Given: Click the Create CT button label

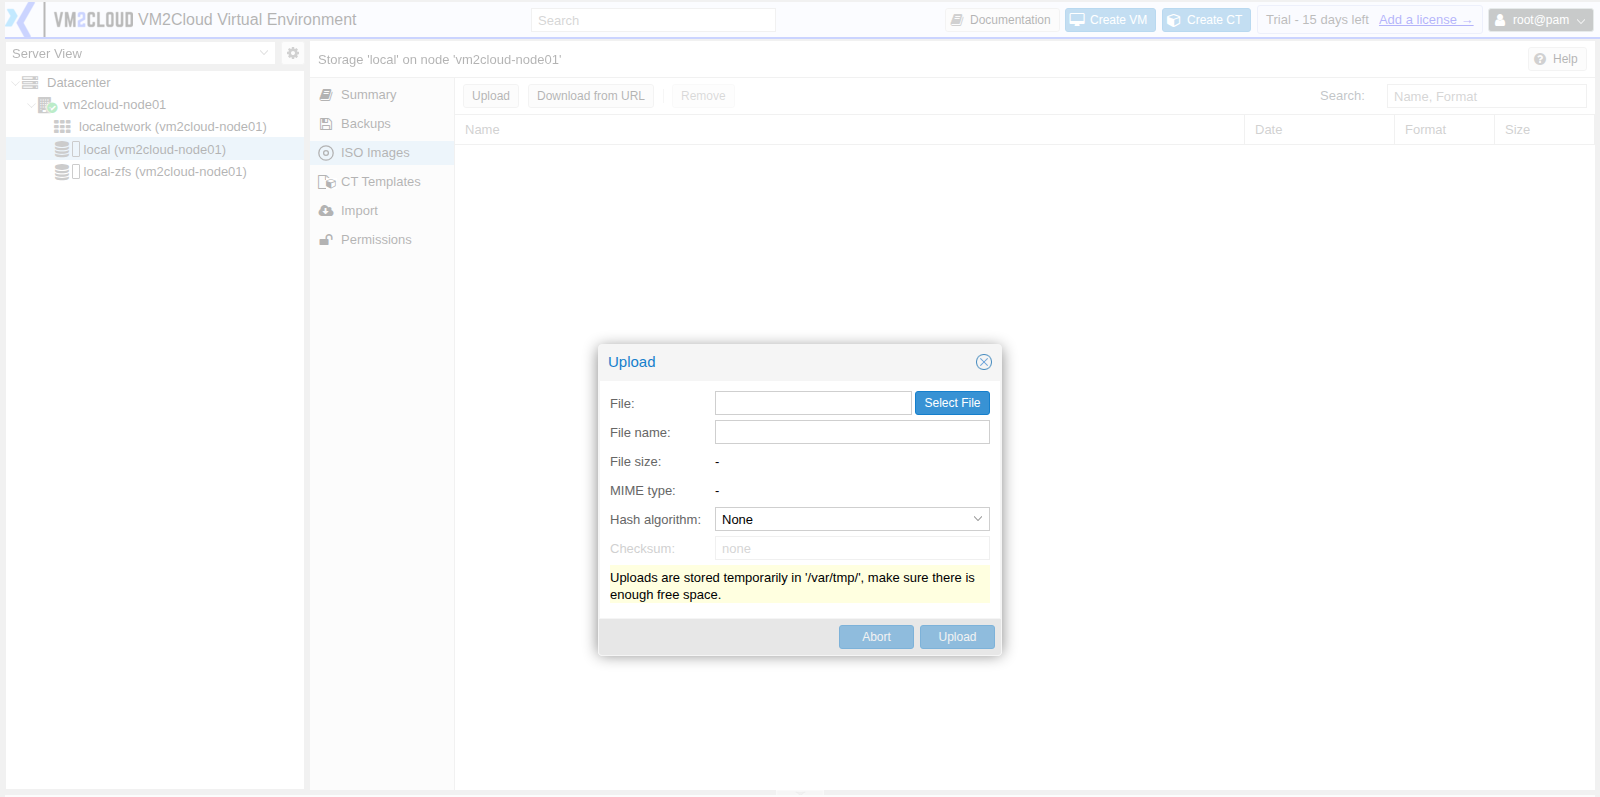Looking at the screenshot, I should [1214, 20].
